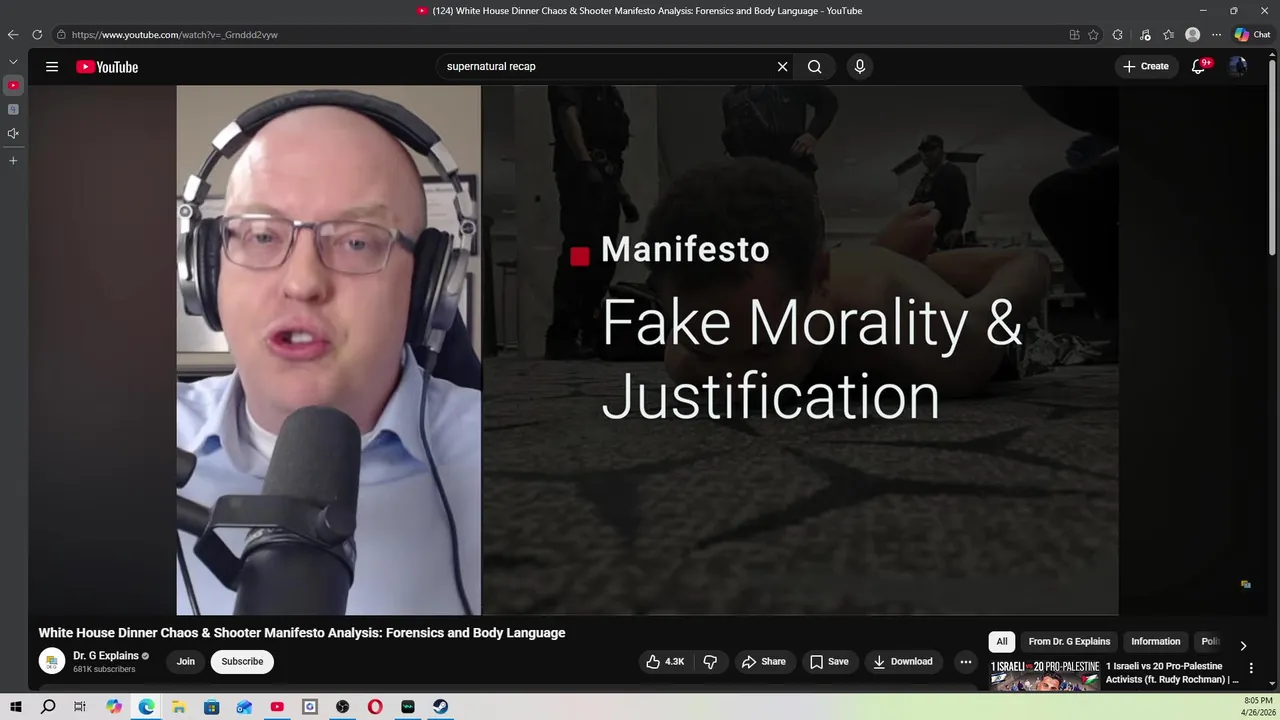Viewport: 1280px width, 720px height.
Task: Join the channel membership
Action: (x=186, y=662)
